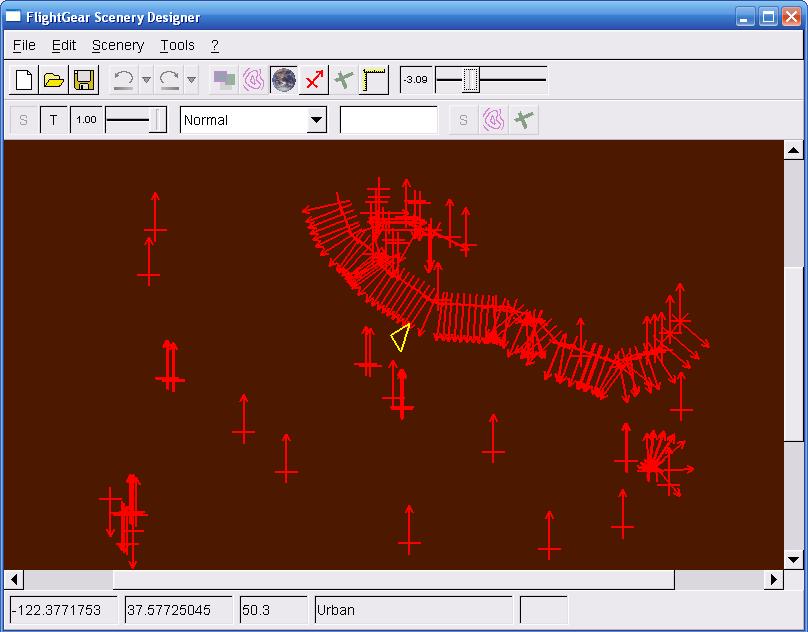
Task: Click the top toolbar airplane icon
Action: coord(344,80)
